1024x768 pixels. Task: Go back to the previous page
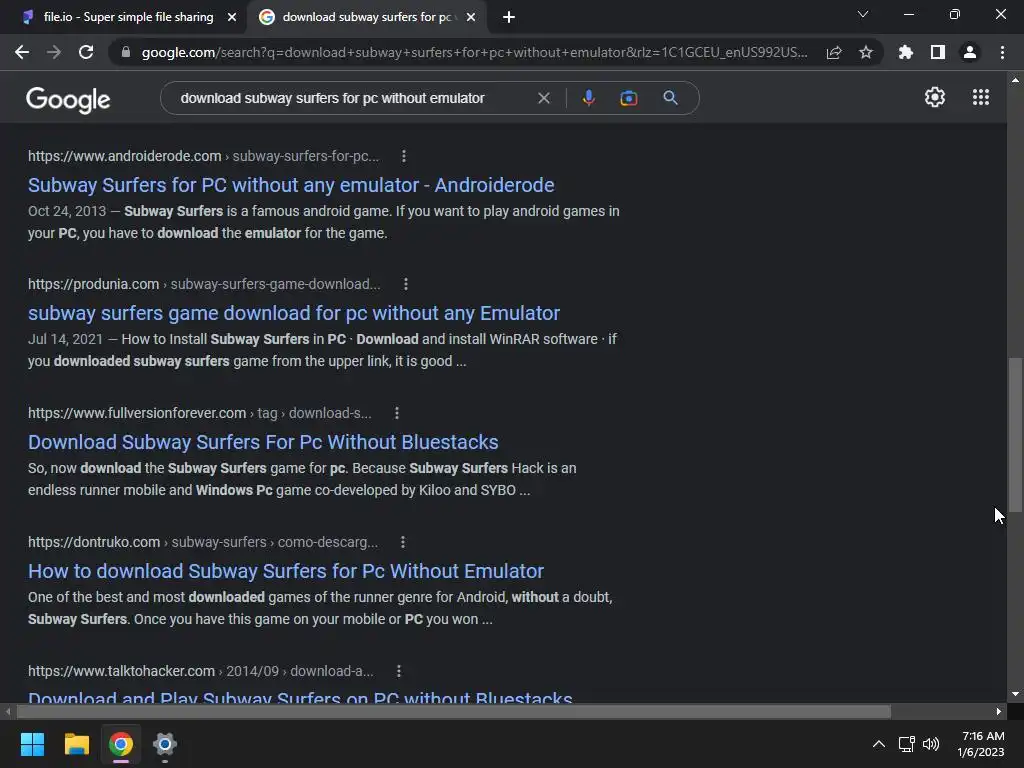coord(22,52)
